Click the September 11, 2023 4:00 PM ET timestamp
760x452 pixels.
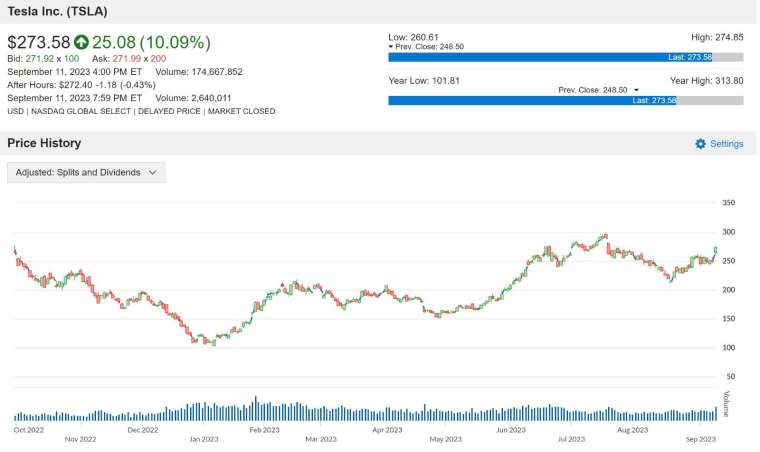75,72
